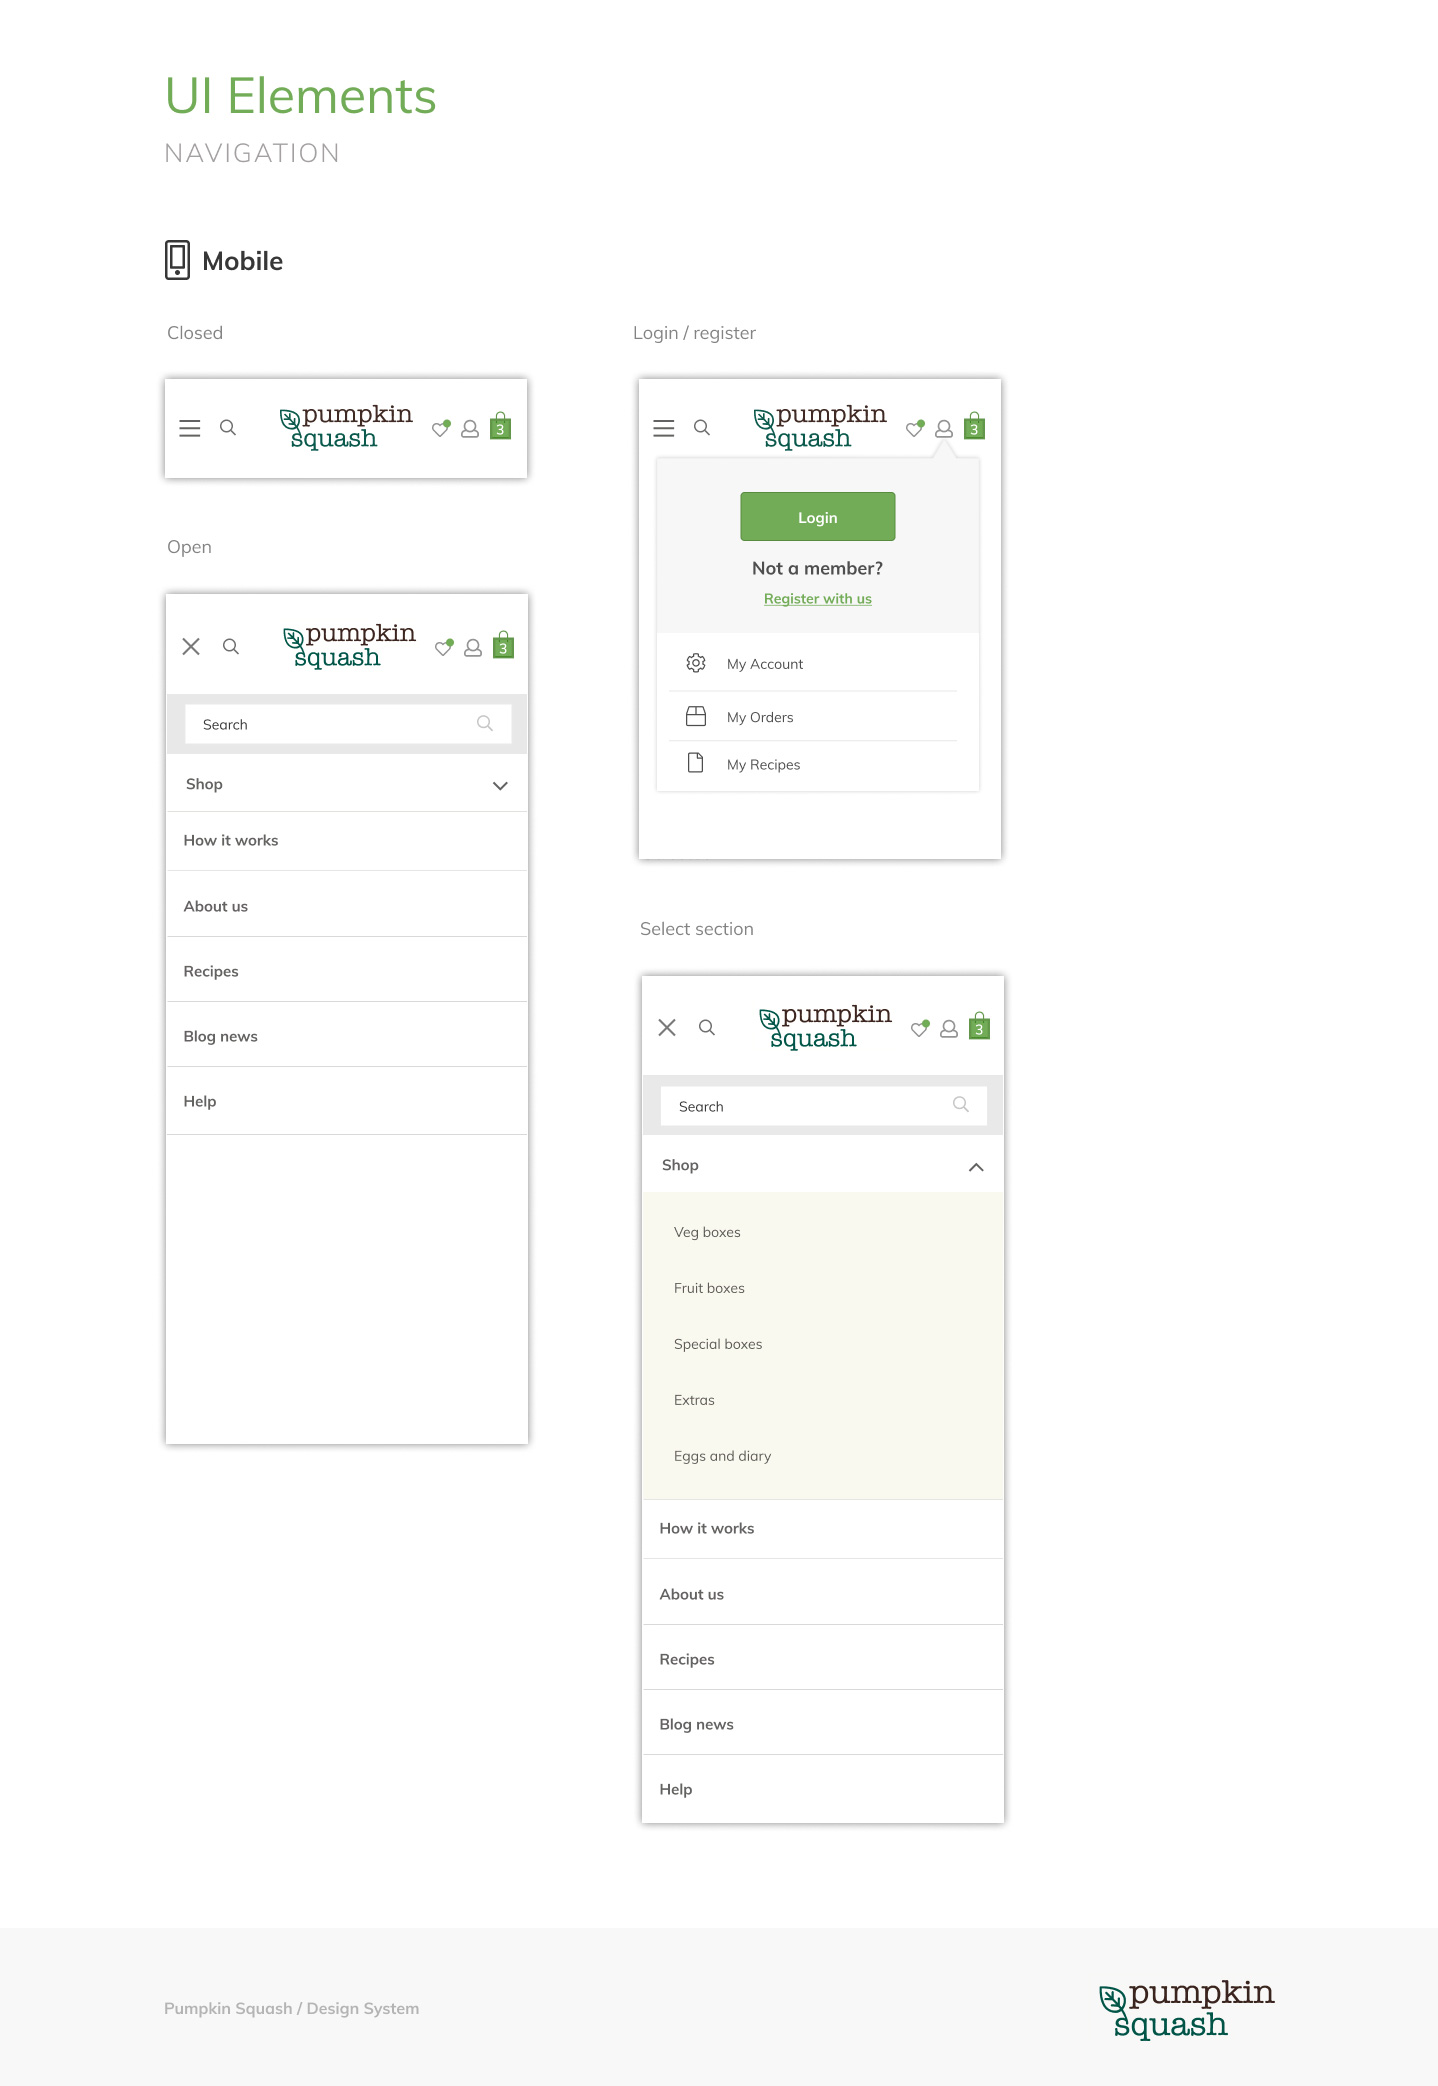
Task: Choose Eggs and diary submenu item
Action: [x=722, y=1456]
